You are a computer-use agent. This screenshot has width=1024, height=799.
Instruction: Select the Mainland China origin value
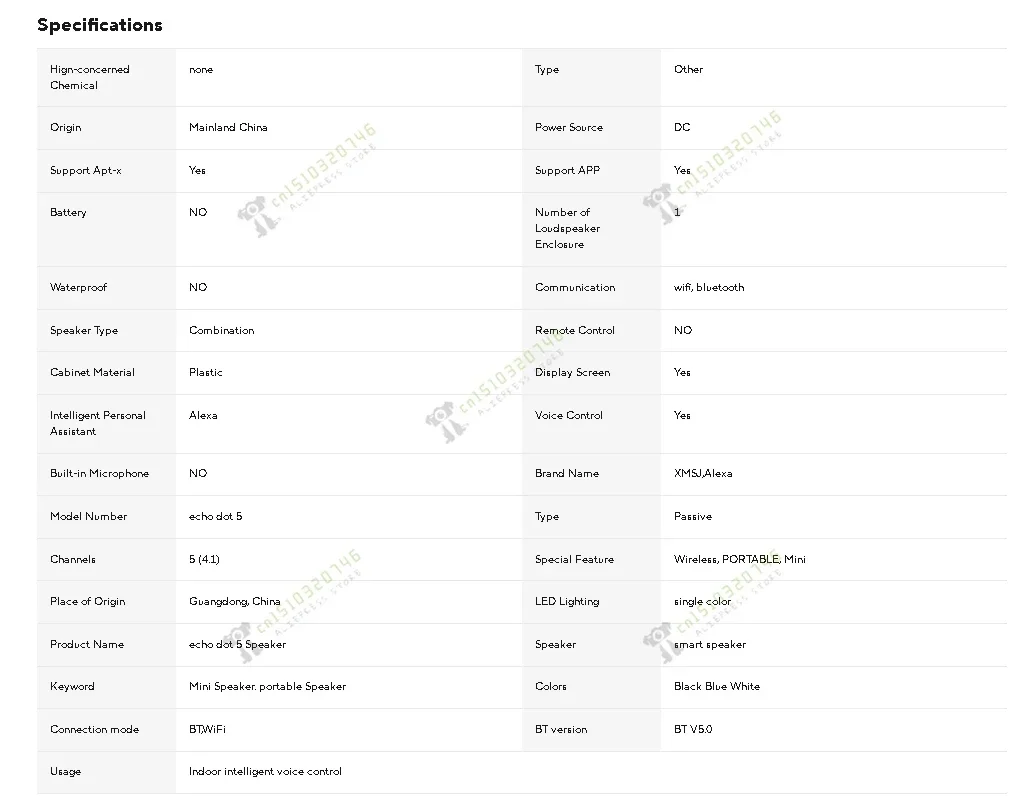click(x=228, y=128)
